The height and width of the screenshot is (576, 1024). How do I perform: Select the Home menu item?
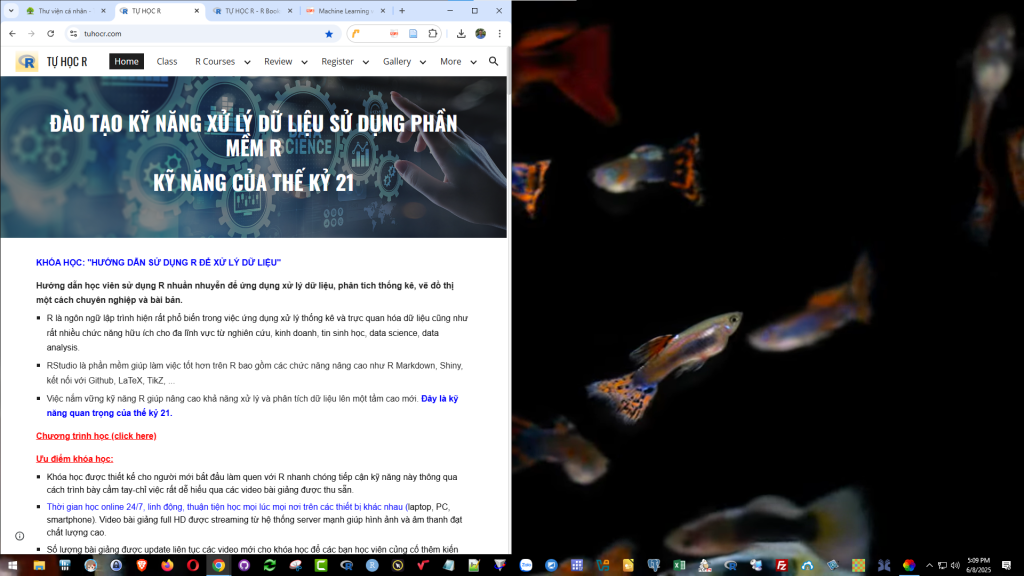tap(126, 61)
